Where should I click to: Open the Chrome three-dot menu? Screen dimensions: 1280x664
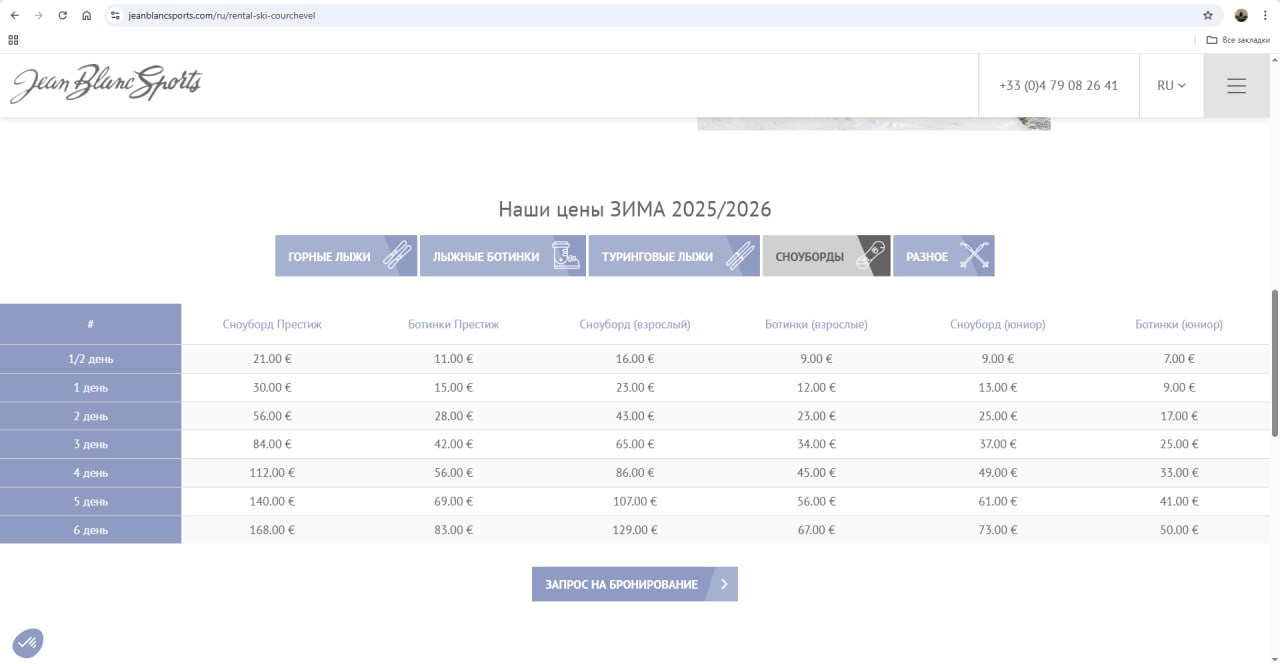[x=1265, y=15]
